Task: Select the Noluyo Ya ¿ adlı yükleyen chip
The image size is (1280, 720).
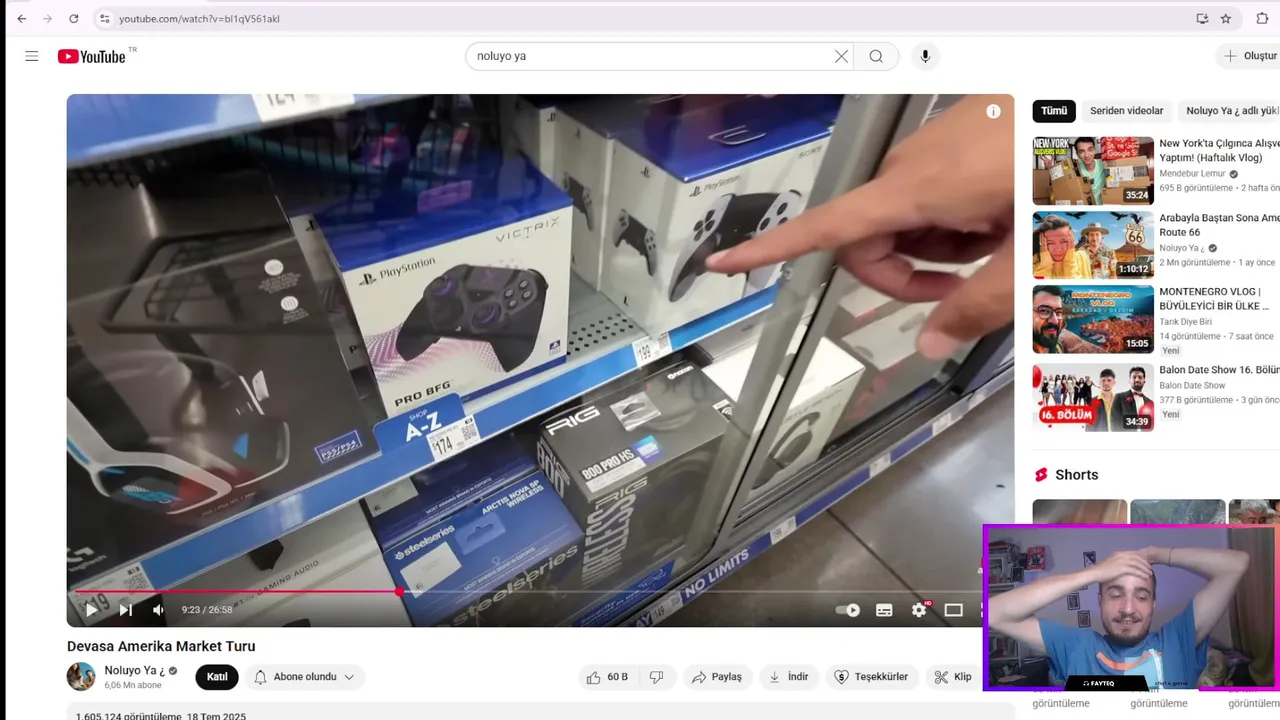Action: [x=1231, y=111]
